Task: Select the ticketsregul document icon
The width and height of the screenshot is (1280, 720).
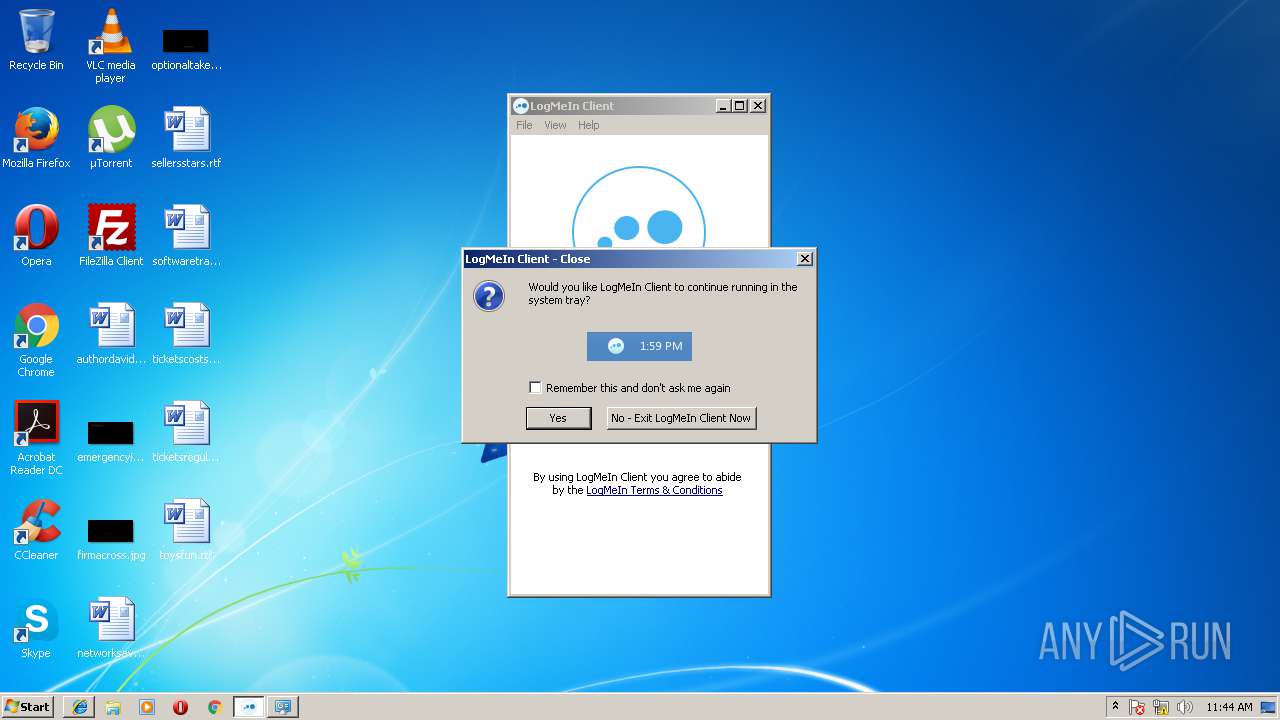Action: pyautogui.click(x=186, y=432)
